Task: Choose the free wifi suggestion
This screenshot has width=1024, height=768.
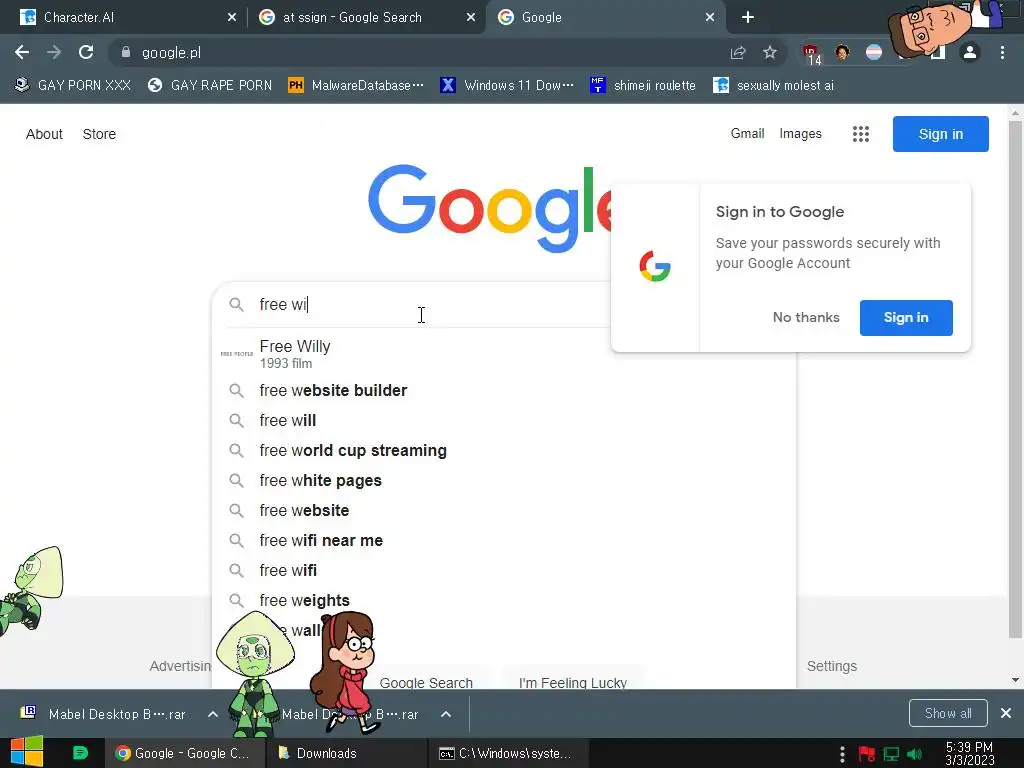Action: click(504, 571)
